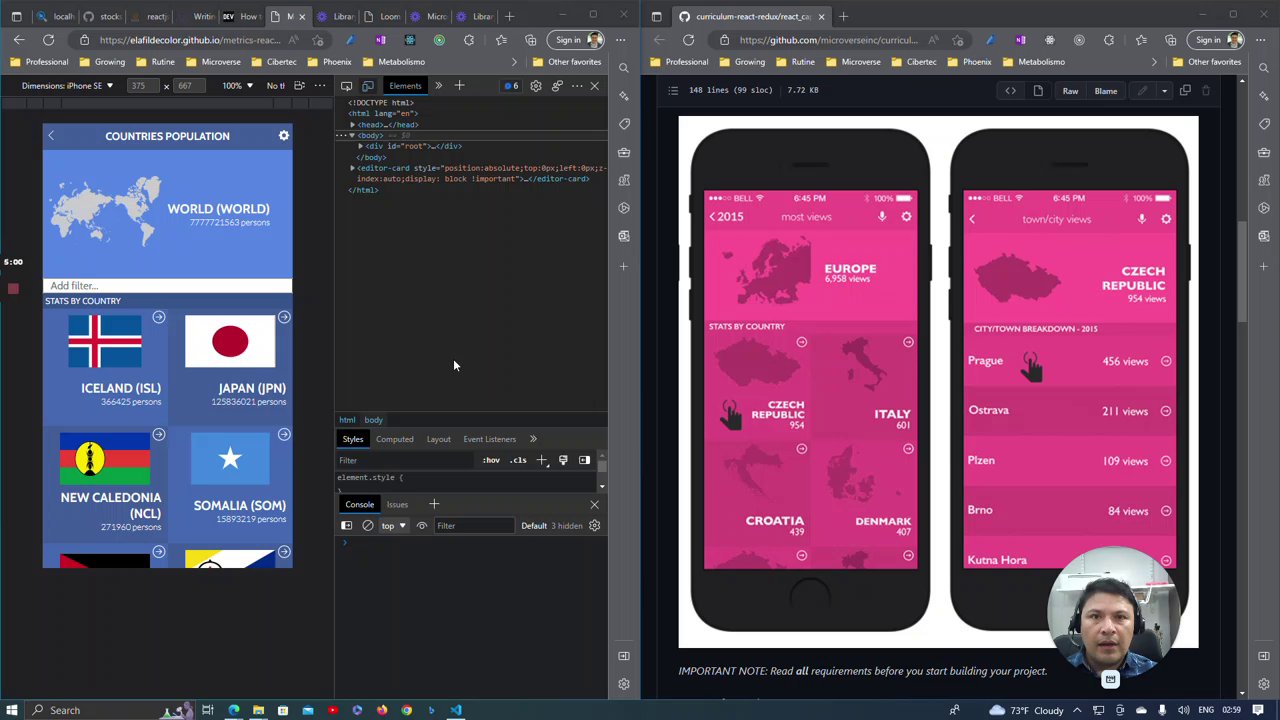The width and height of the screenshot is (1280, 720).
Task: Toggle the .cls classes panel
Action: (518, 460)
